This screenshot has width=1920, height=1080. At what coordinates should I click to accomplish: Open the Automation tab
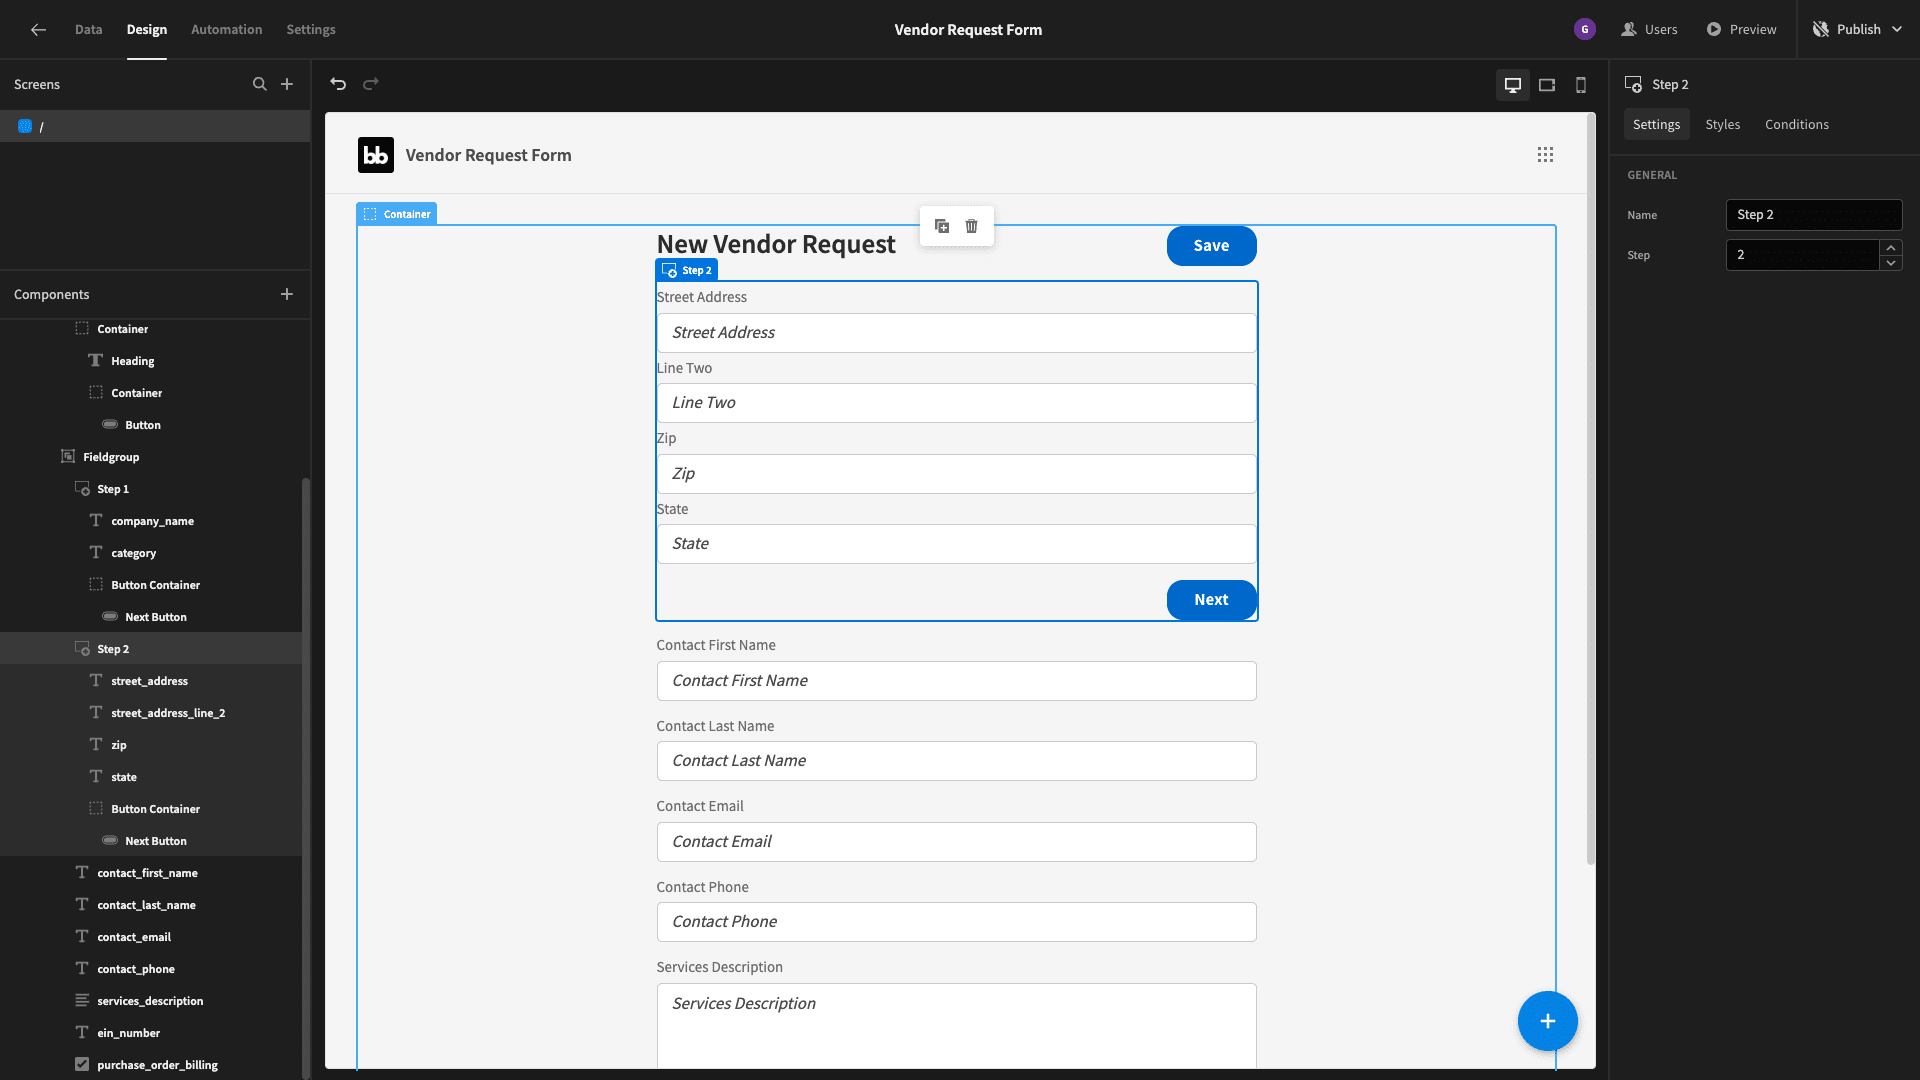[227, 30]
